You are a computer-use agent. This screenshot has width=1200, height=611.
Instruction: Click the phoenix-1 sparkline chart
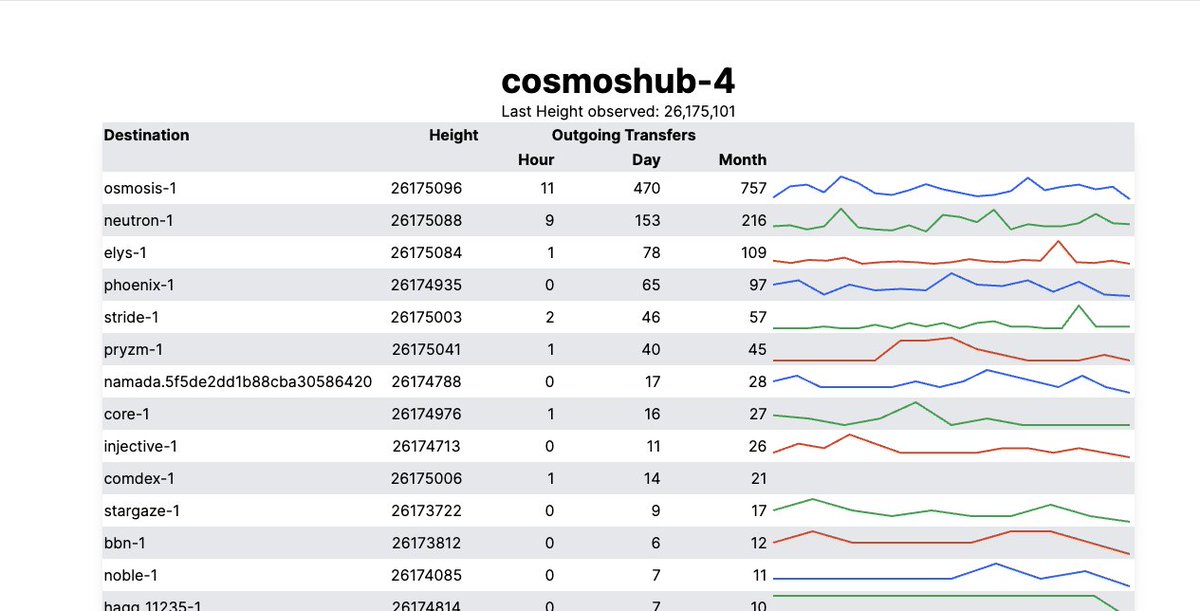click(x=951, y=284)
